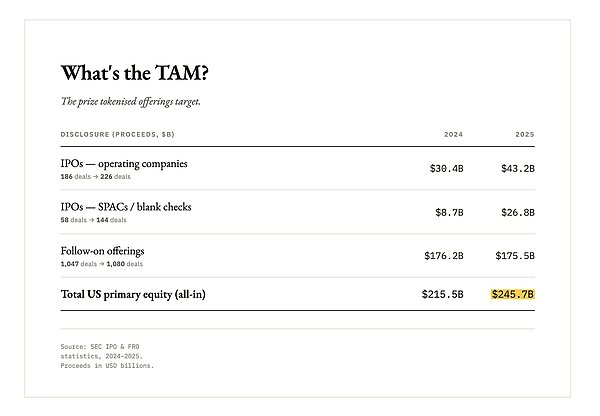This screenshot has height=416, width=600.
Task: Click the $30.4B value for 2024
Action: [x=447, y=168]
